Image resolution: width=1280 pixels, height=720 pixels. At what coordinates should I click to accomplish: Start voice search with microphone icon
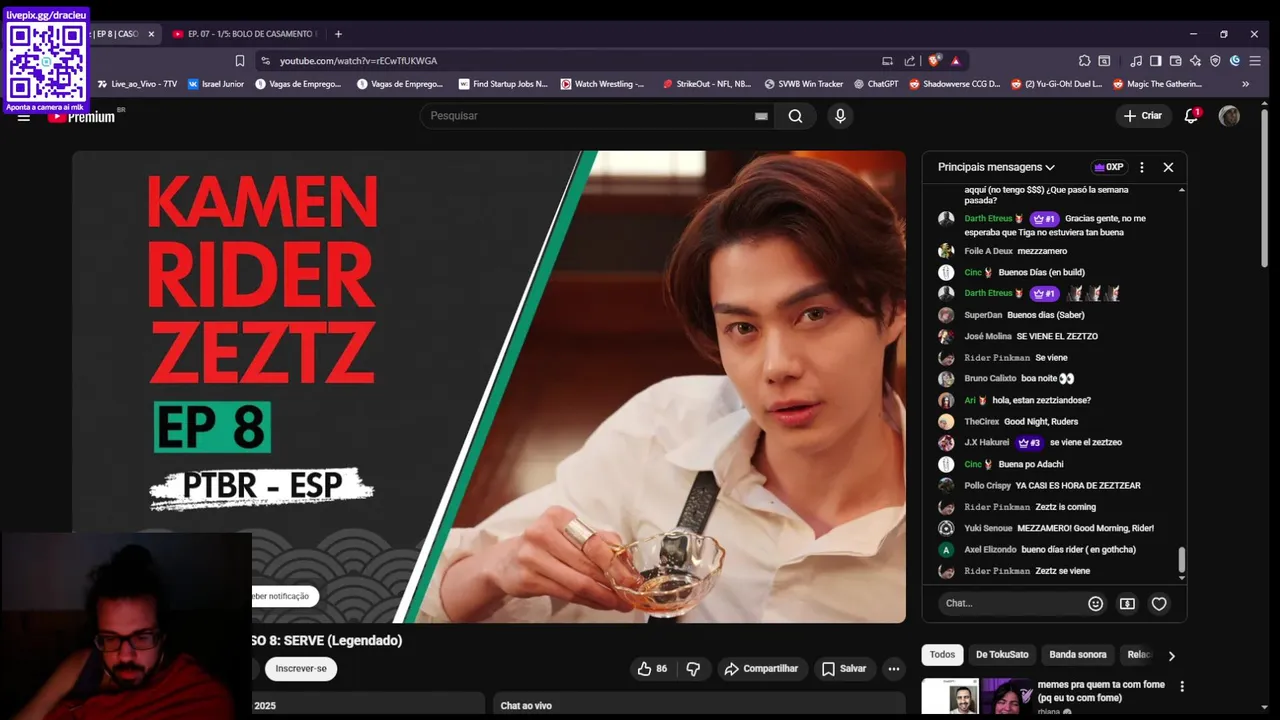tap(840, 116)
